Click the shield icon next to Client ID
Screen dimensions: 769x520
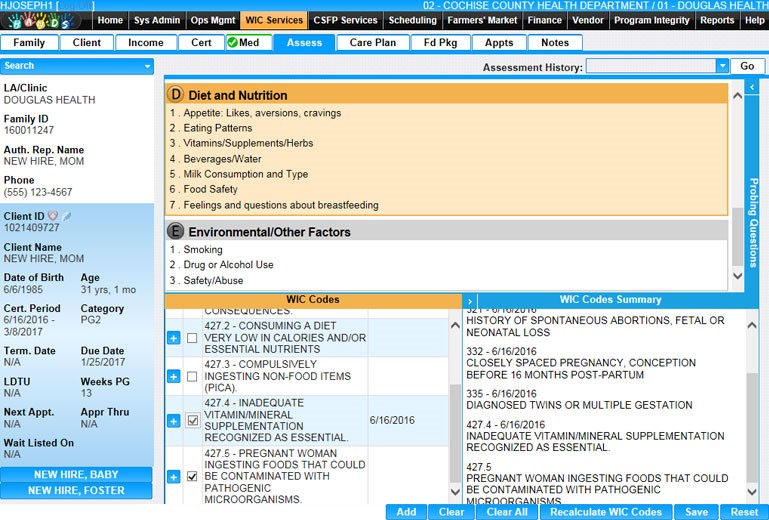tap(54, 215)
